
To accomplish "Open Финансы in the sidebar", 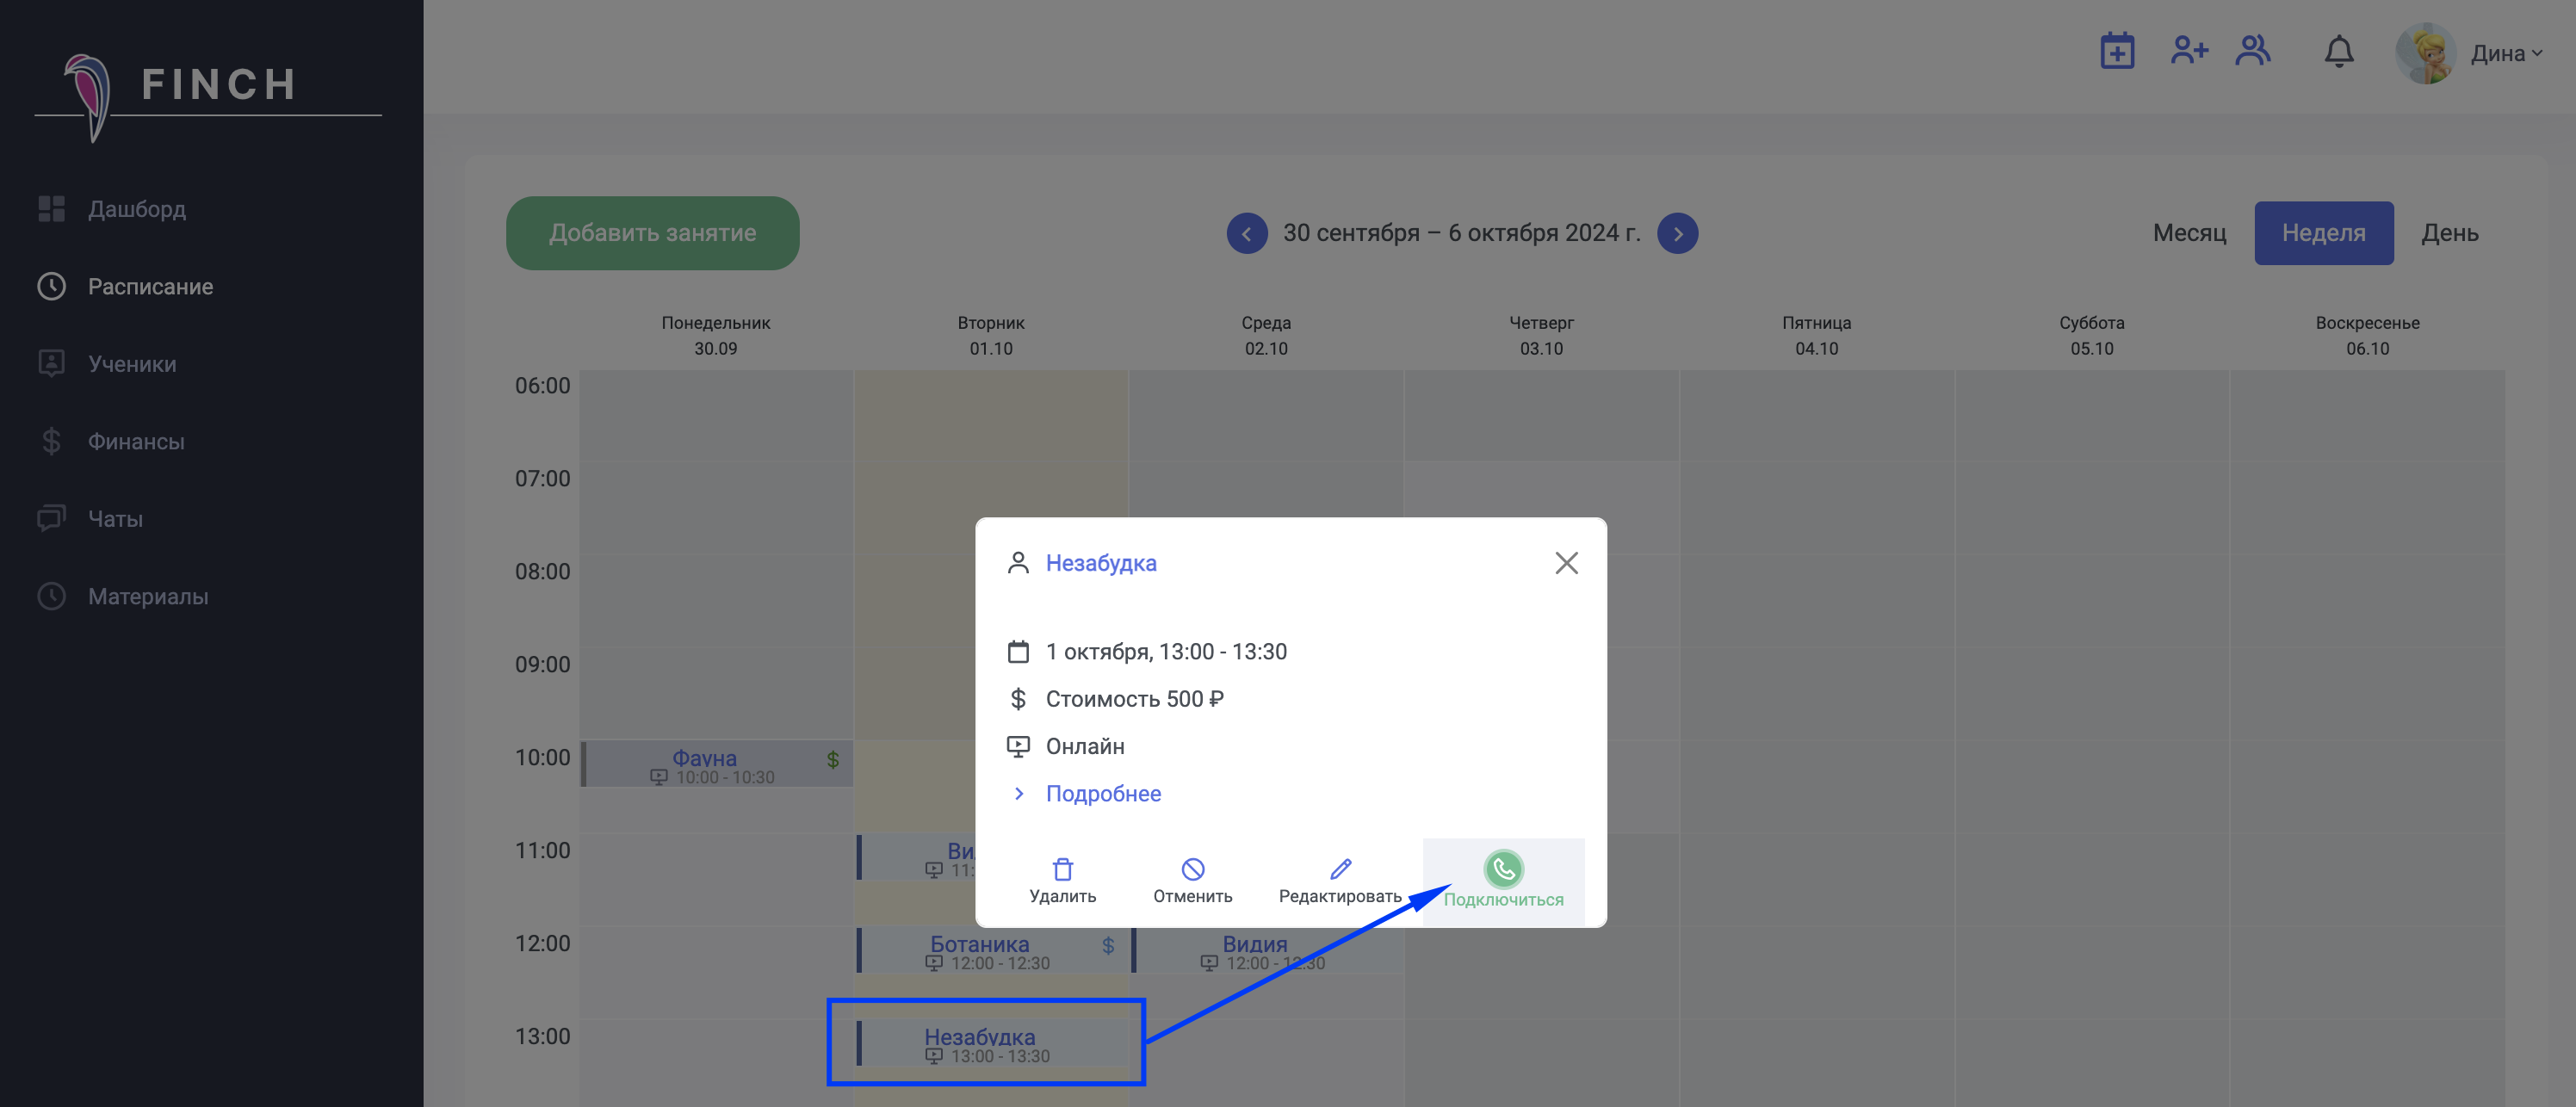I will (x=136, y=441).
